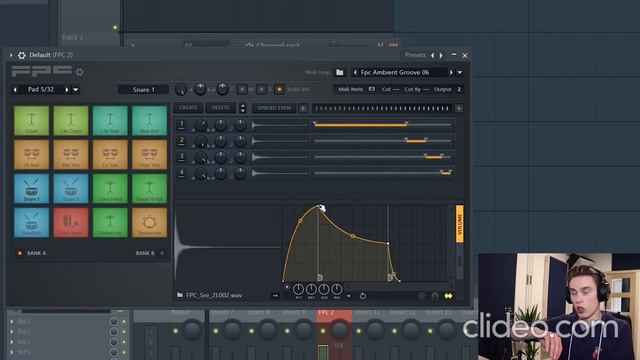This screenshot has height=360, width=640.
Task: Select the Mid Tom pad
Action: click(71, 155)
